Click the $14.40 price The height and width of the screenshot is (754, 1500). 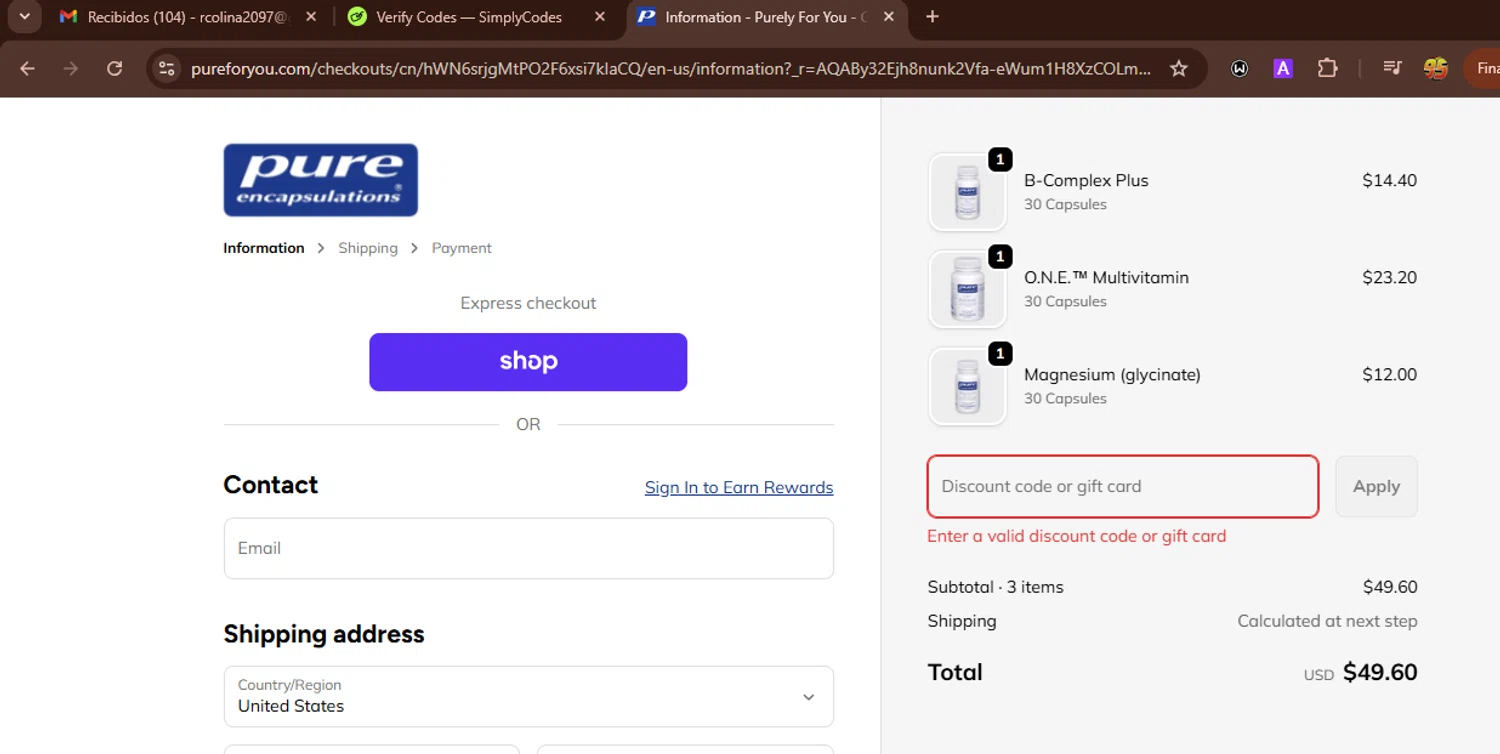pos(1389,180)
